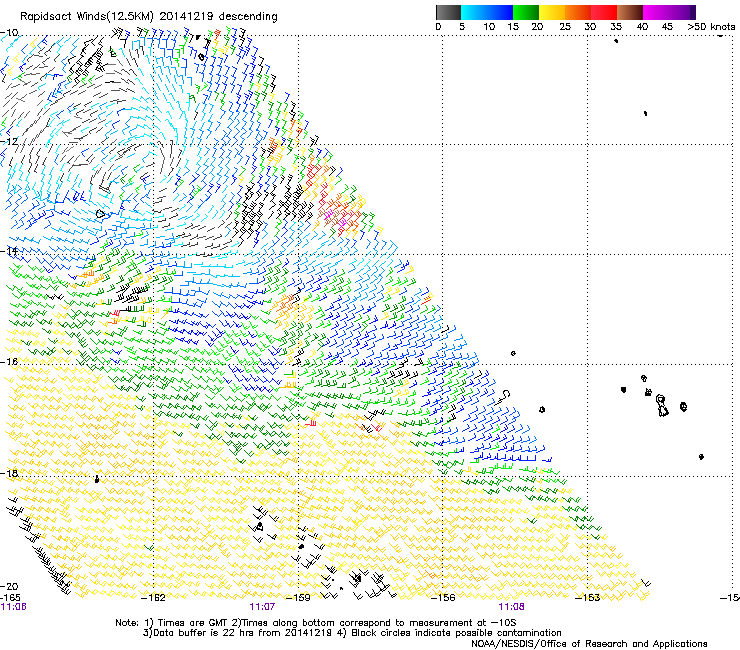The width and height of the screenshot is (740, 650).
Task: Click the legend value '35' under color bar
Action: 616,27
